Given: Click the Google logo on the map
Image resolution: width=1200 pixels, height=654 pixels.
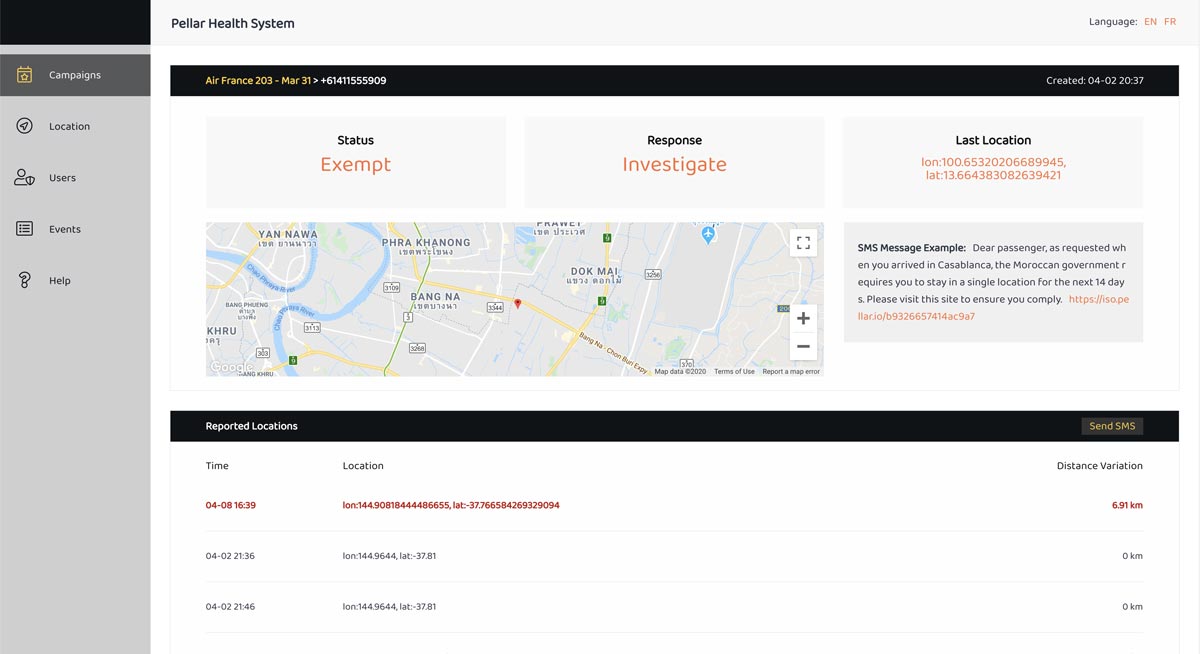Looking at the screenshot, I should [231, 367].
